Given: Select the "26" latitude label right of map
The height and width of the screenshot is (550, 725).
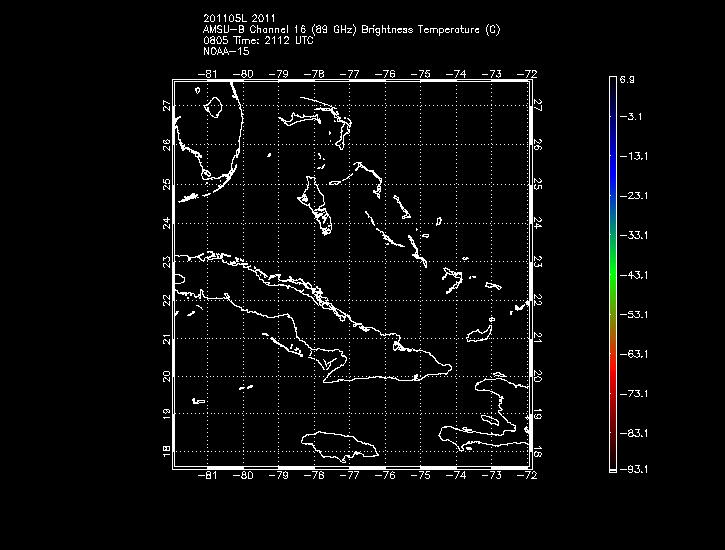Looking at the screenshot, I should pos(538,145).
